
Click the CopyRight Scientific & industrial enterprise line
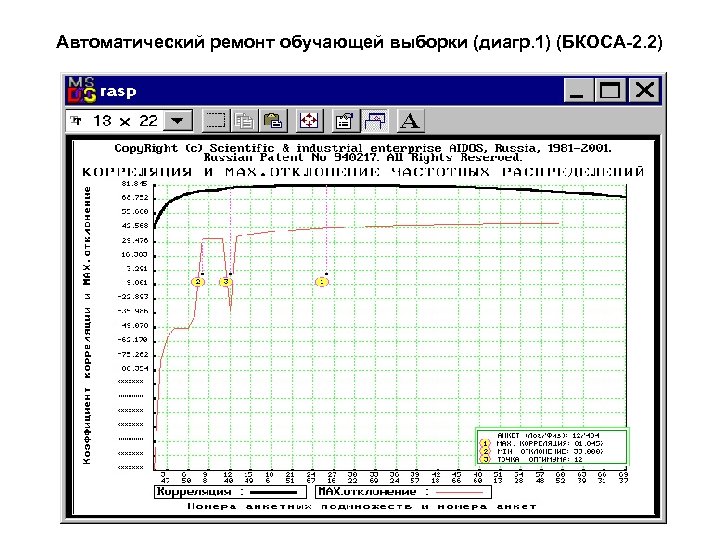[363, 148]
